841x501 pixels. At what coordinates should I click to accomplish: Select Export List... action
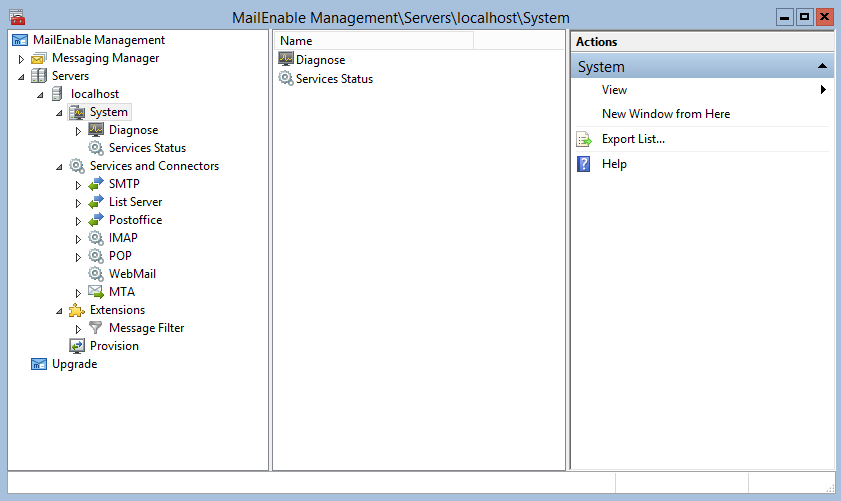pyautogui.click(x=633, y=139)
